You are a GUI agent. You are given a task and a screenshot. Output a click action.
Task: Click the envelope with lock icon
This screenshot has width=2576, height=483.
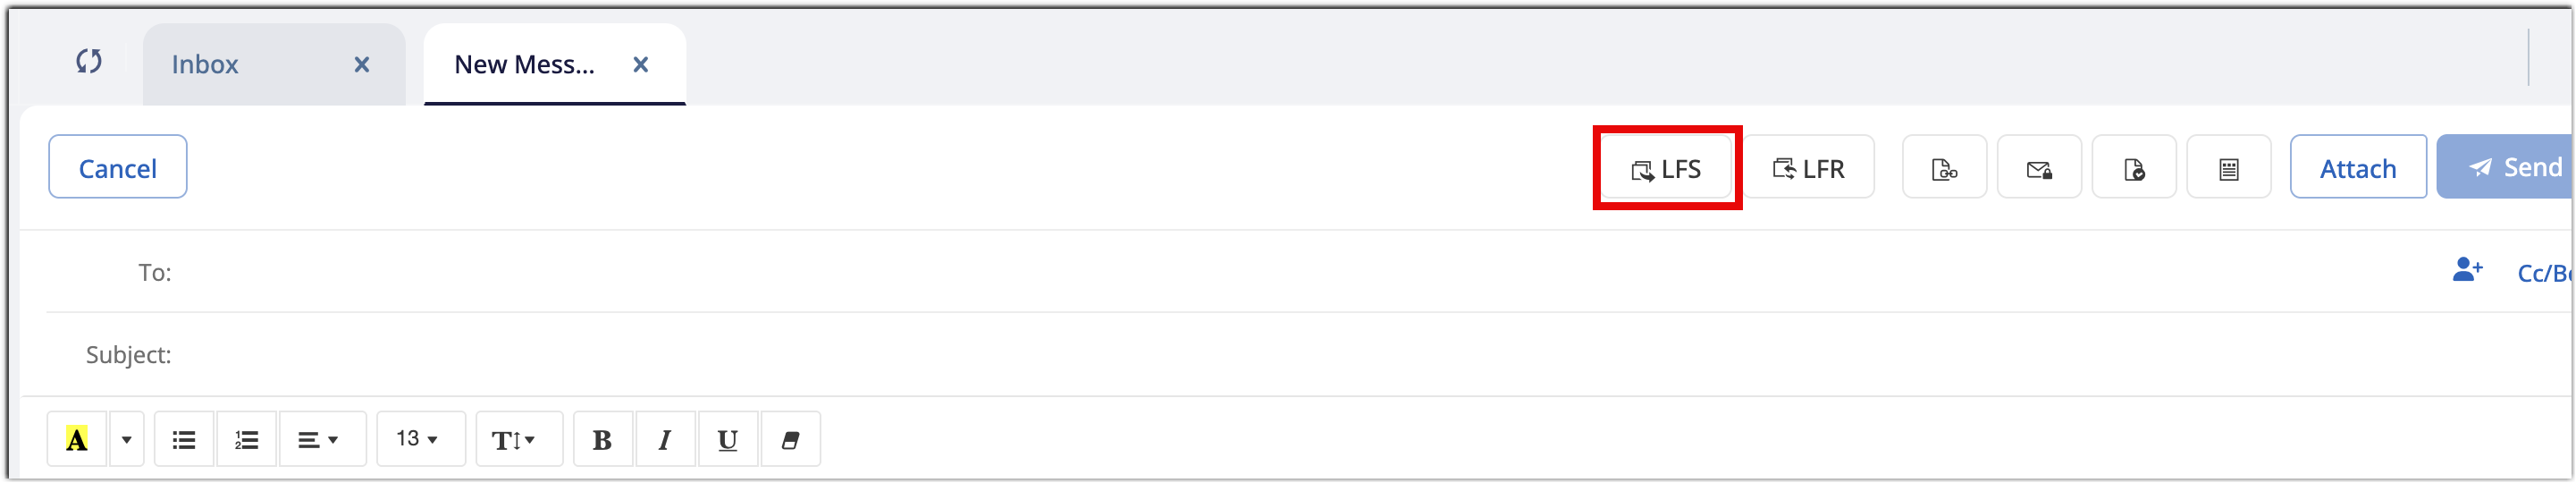coord(2039,169)
